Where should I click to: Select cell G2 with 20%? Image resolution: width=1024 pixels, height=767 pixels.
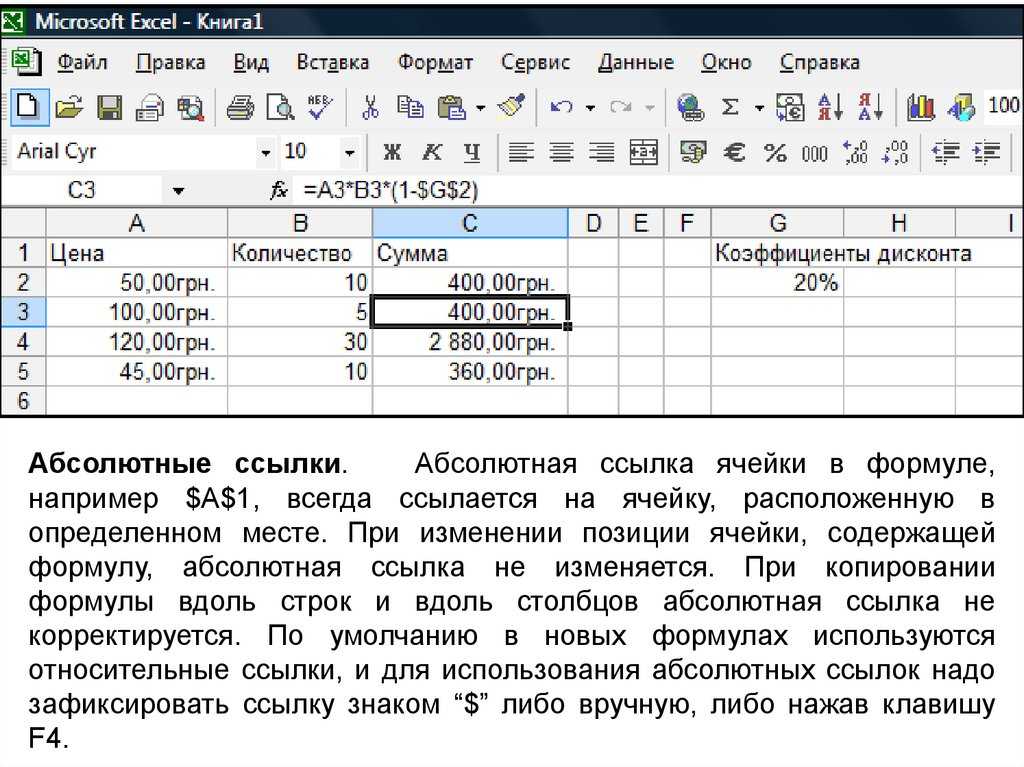pos(777,282)
